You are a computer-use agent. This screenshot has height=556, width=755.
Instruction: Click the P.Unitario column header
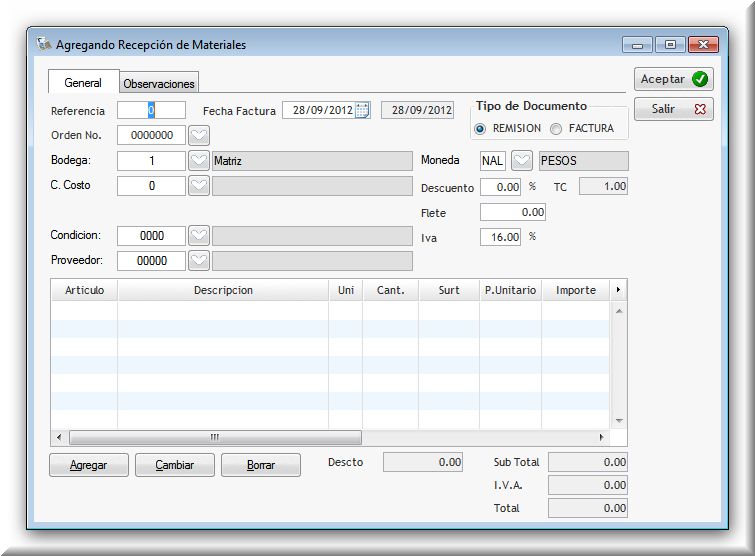point(510,290)
